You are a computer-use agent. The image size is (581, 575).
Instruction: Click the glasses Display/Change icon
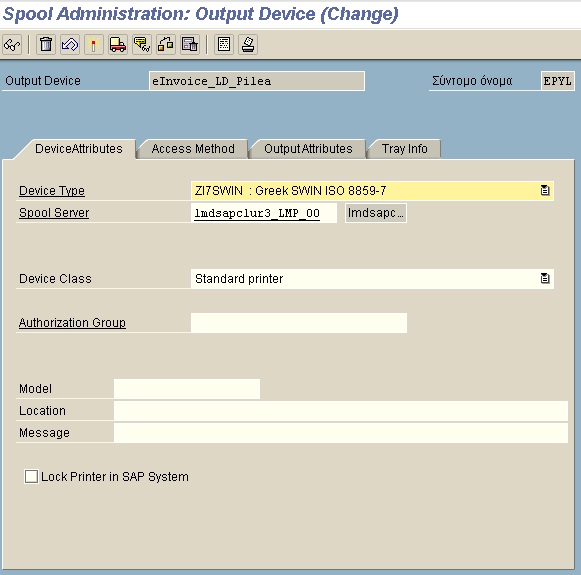(12, 45)
